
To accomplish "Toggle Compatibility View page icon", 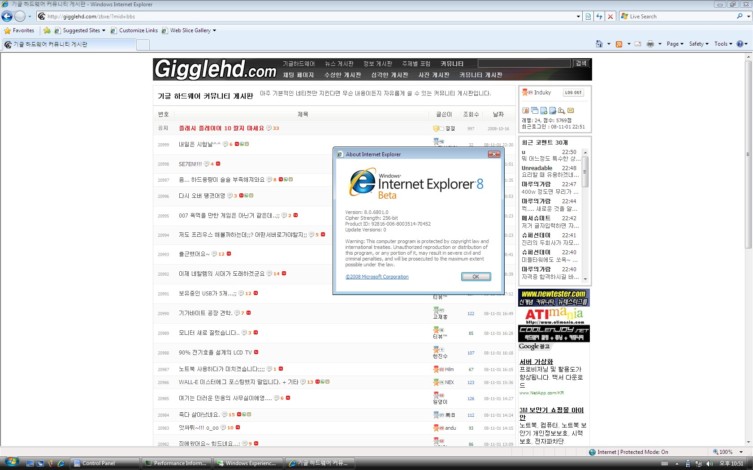I will pos(588,16).
